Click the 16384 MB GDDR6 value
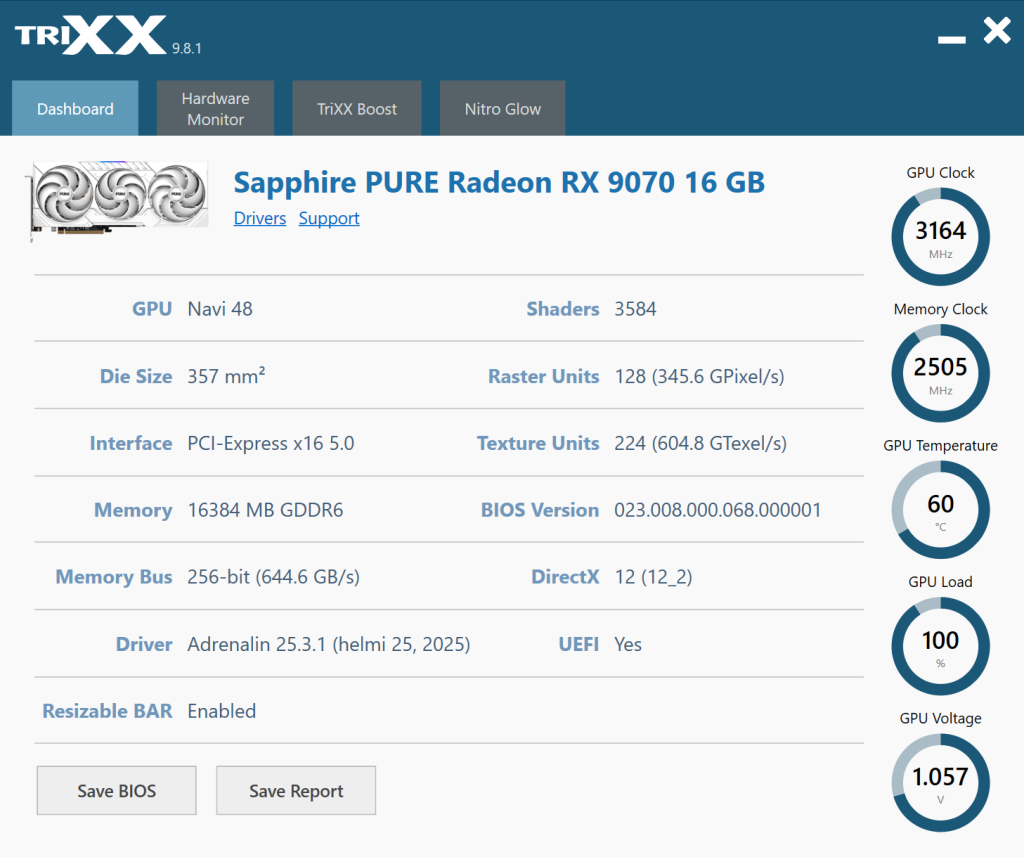This screenshot has height=857, width=1024. click(265, 509)
